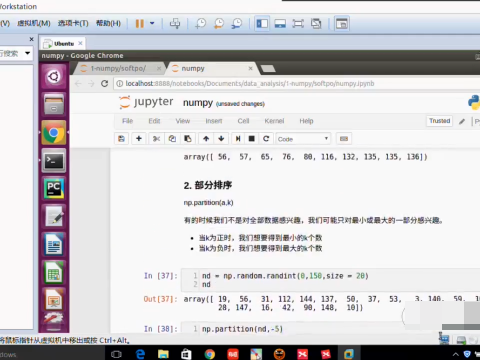Save and checkpoint the notebook
Viewport: 480px width, 360px height.
[x=121, y=139]
